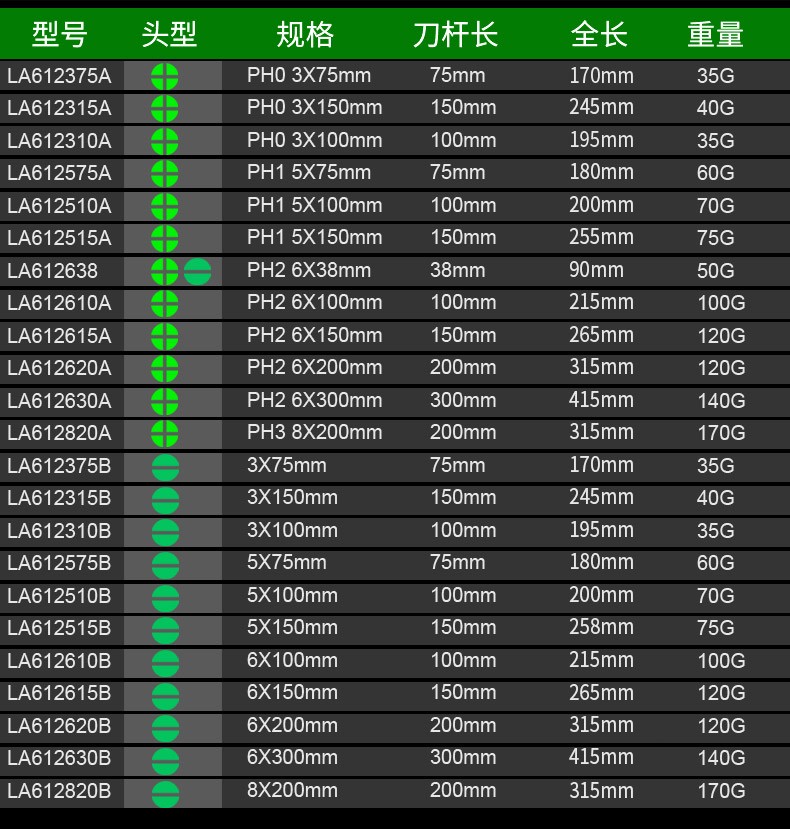Viewport: 790px width, 829px height.
Task: Select model number LA612820B
Action: [x=59, y=791]
